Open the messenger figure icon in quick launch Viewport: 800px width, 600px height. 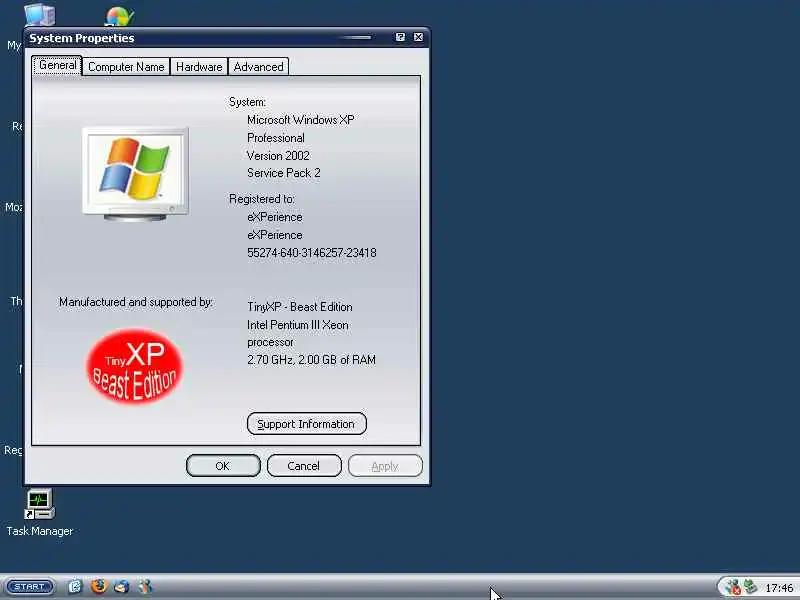(145, 586)
